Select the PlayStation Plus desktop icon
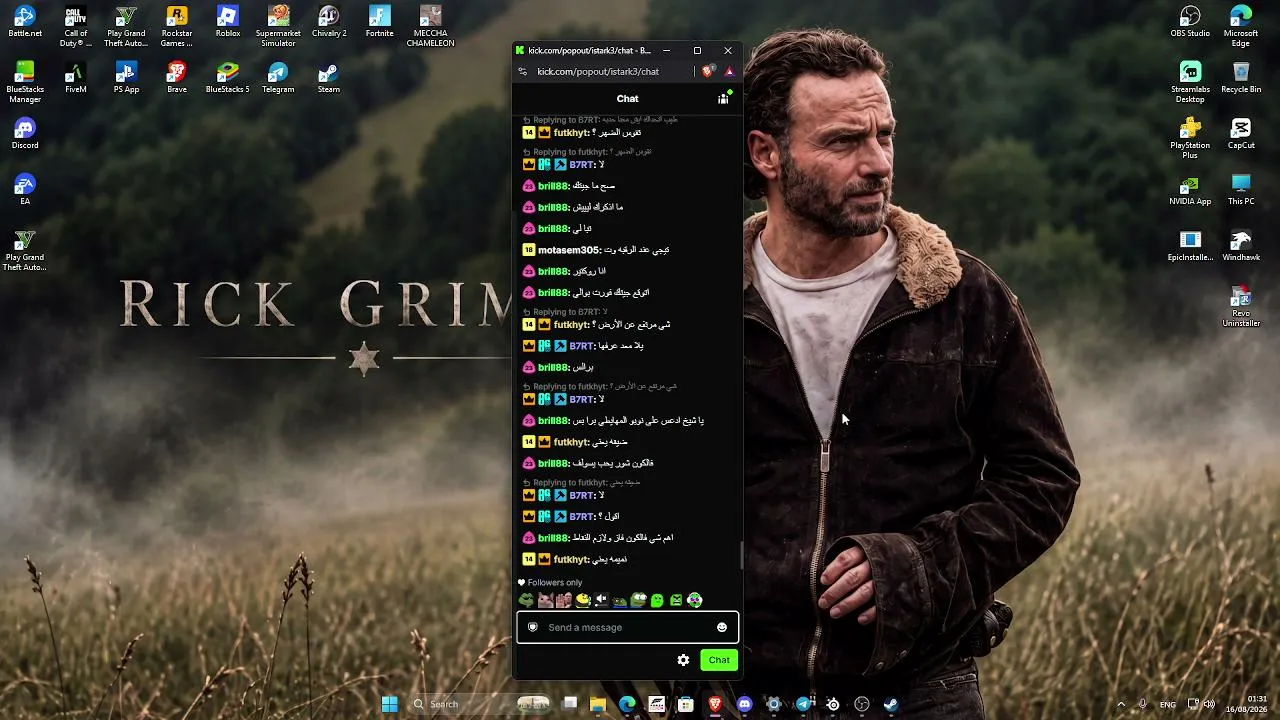The width and height of the screenshot is (1280, 720). [1190, 139]
